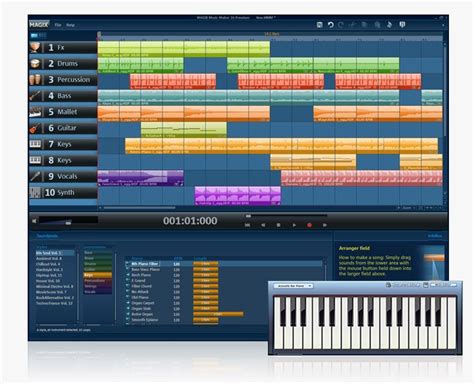Click the MAGIX logo

click(39, 25)
